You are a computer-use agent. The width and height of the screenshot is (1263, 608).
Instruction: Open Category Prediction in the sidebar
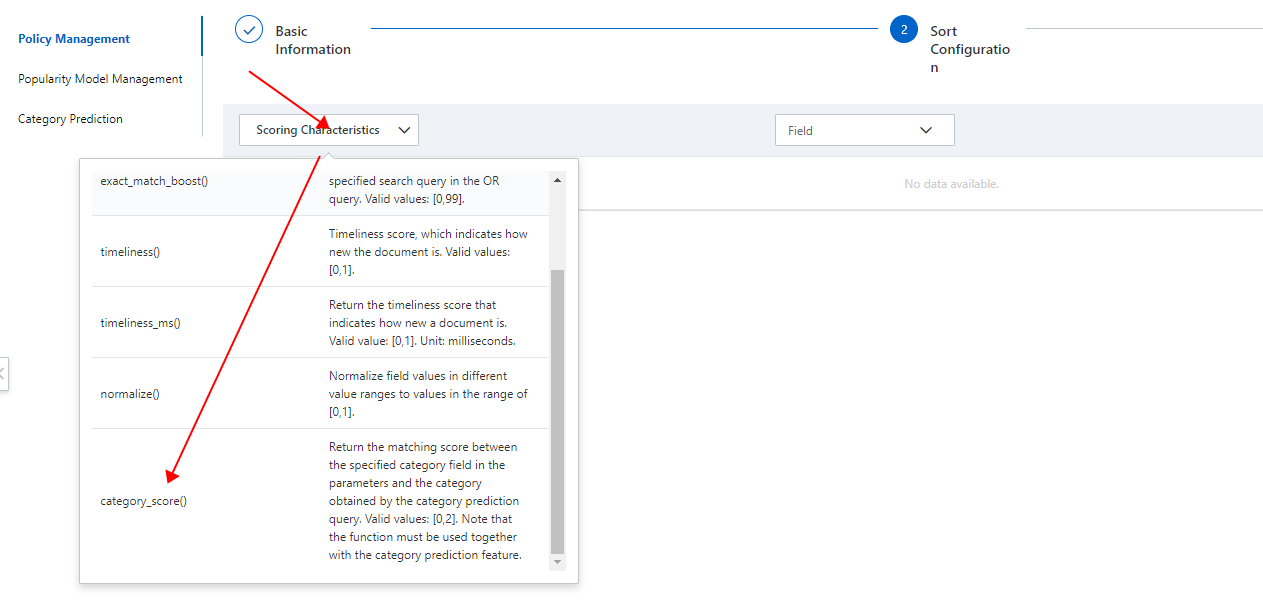[x=70, y=119]
